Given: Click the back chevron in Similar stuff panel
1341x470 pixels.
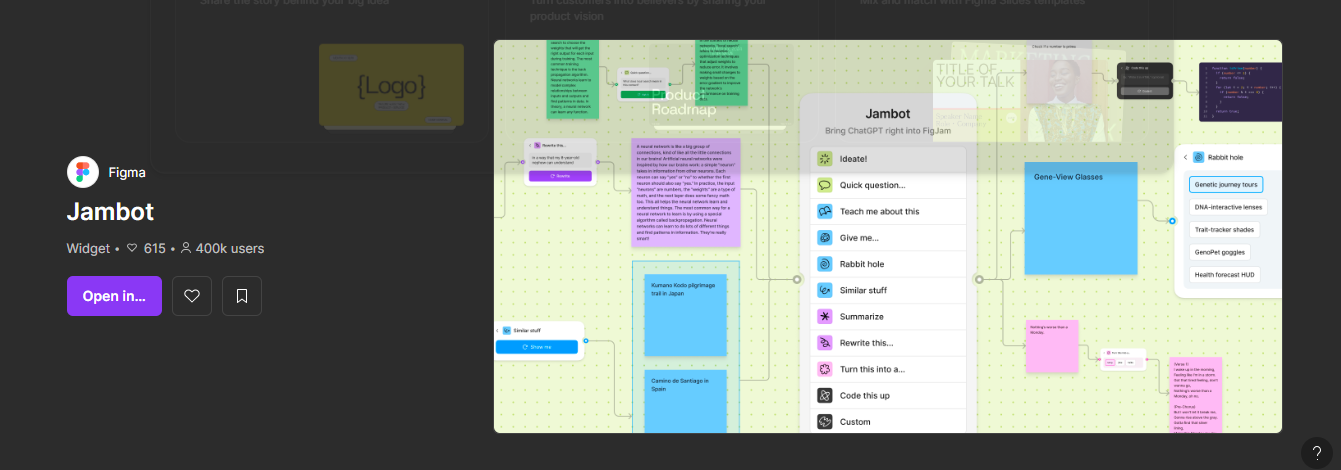Looking at the screenshot, I should pyautogui.click(x=497, y=330).
